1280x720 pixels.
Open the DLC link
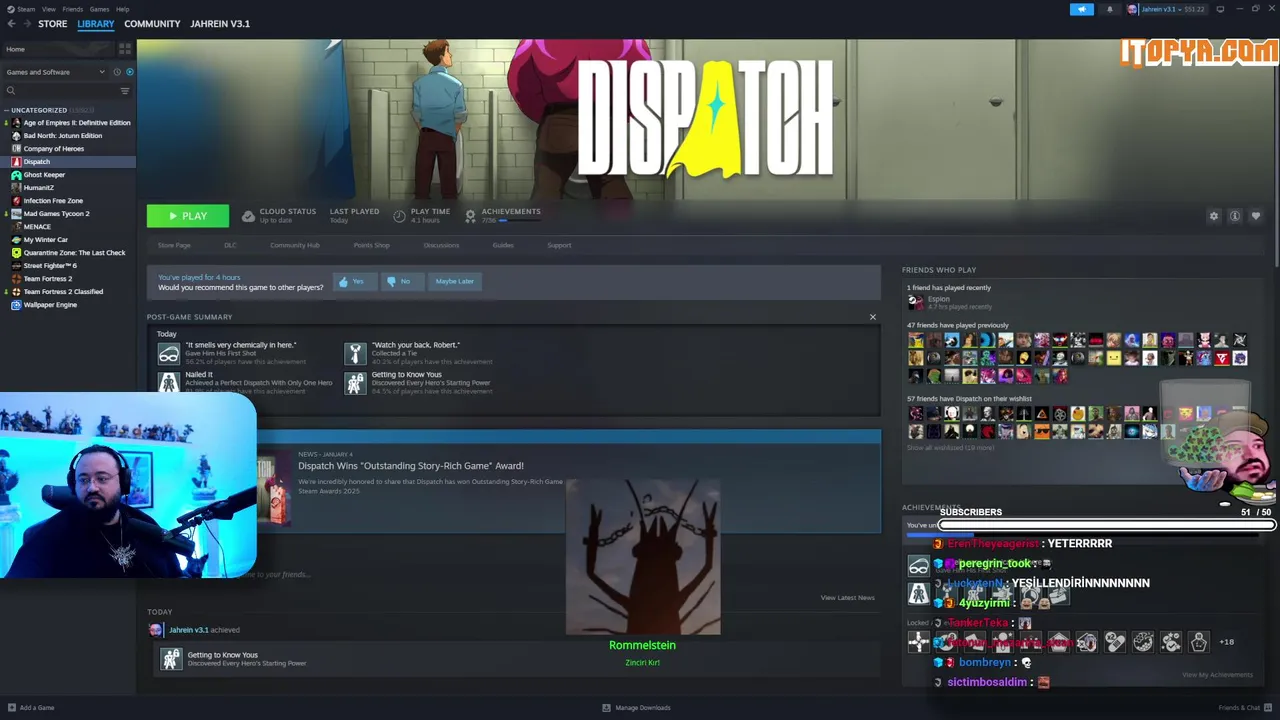[230, 245]
